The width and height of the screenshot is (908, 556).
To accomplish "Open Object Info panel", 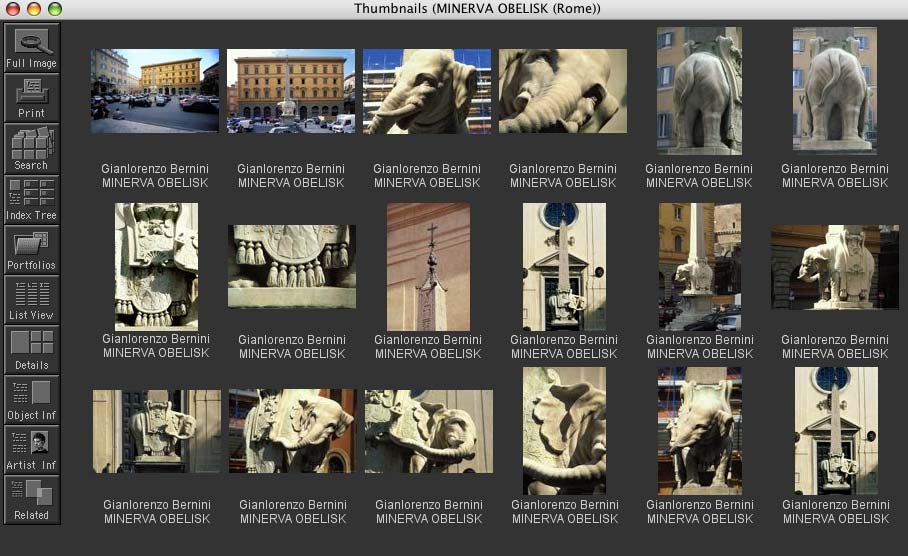I will pos(31,399).
